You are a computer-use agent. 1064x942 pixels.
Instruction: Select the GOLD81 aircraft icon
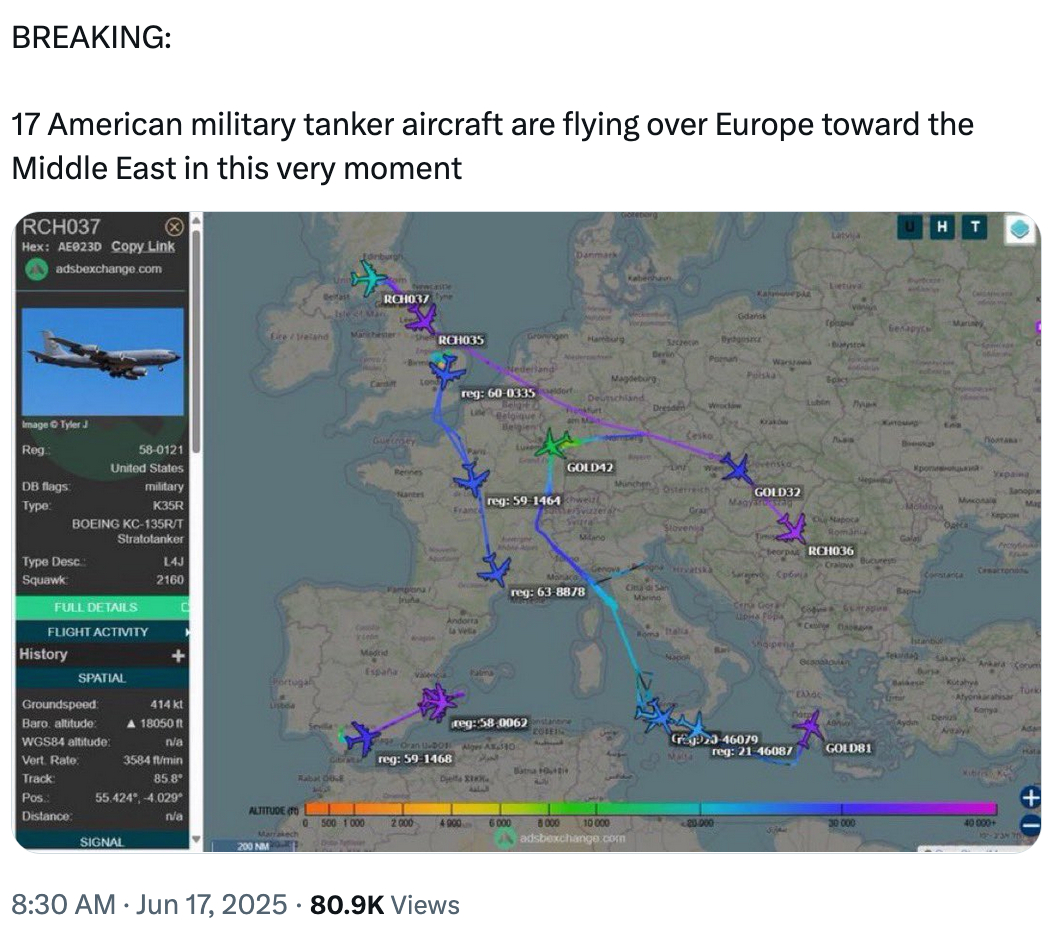pyautogui.click(x=808, y=727)
